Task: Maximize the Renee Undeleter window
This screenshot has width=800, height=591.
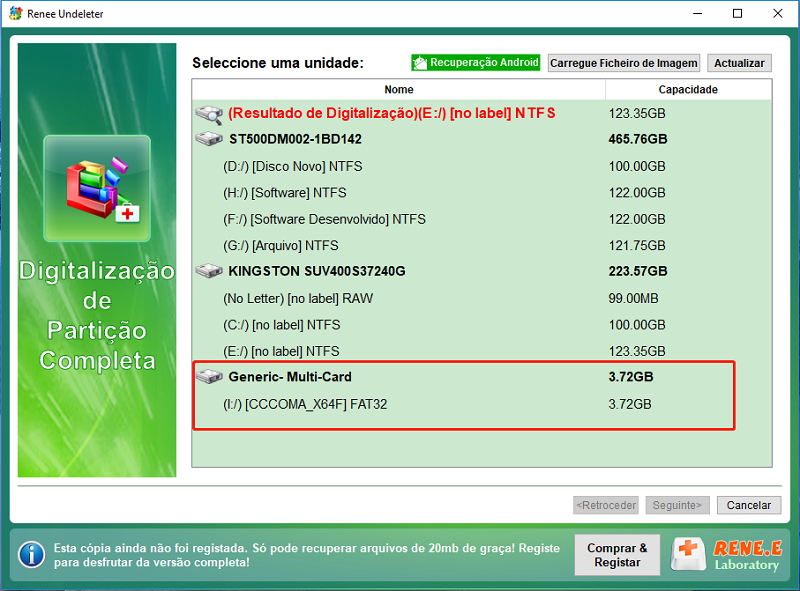Action: (737, 13)
